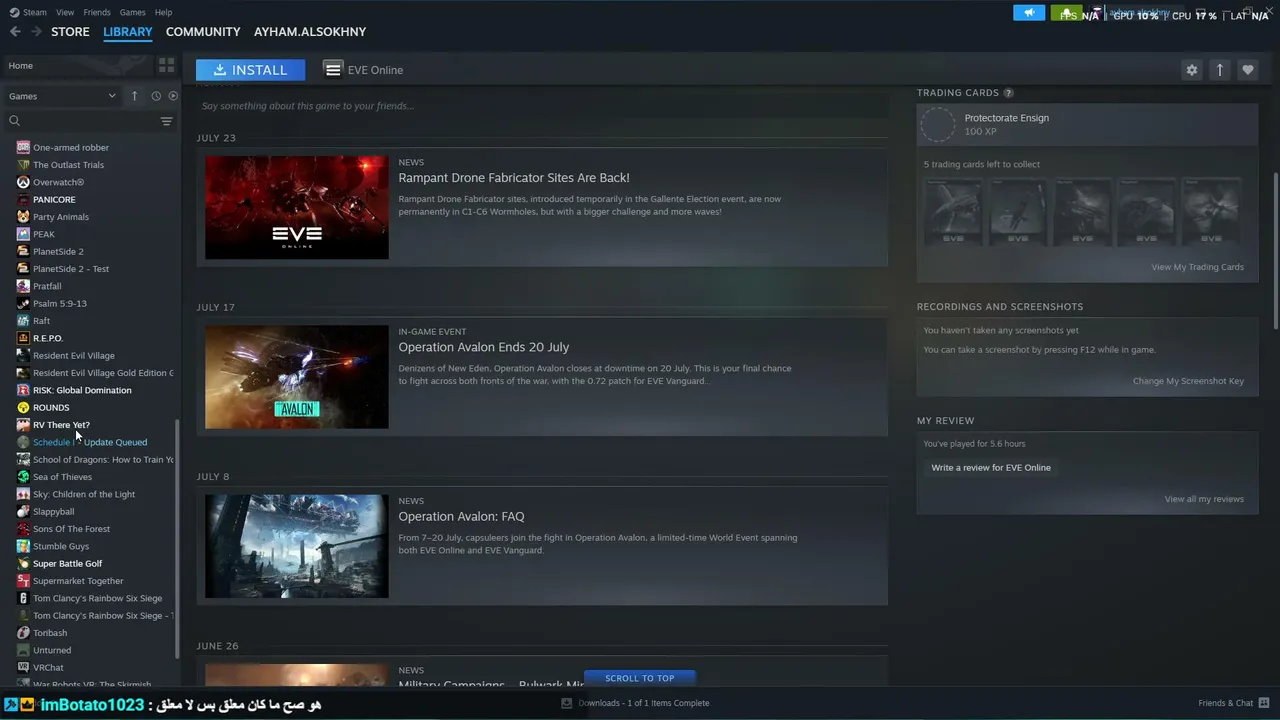1280x720 pixels.
Task: Click the Toribash game icon
Action: pos(23,633)
